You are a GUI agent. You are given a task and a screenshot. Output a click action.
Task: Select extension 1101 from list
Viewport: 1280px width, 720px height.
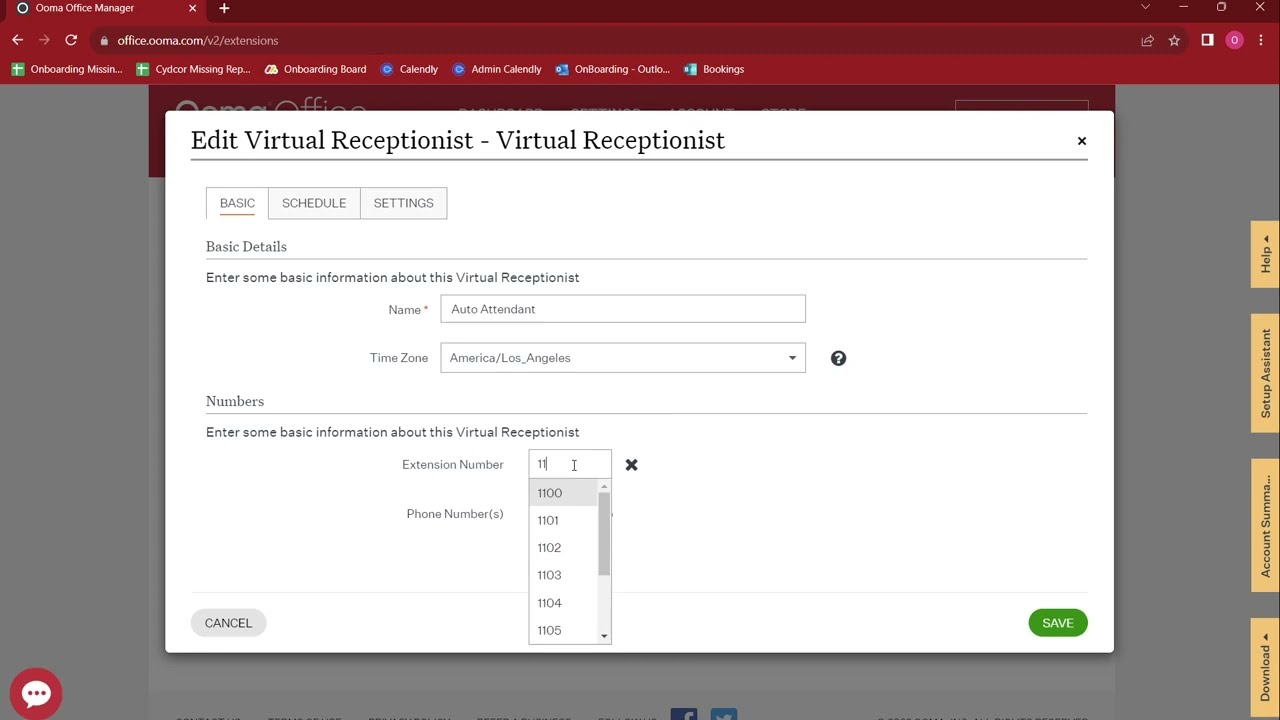(564, 520)
